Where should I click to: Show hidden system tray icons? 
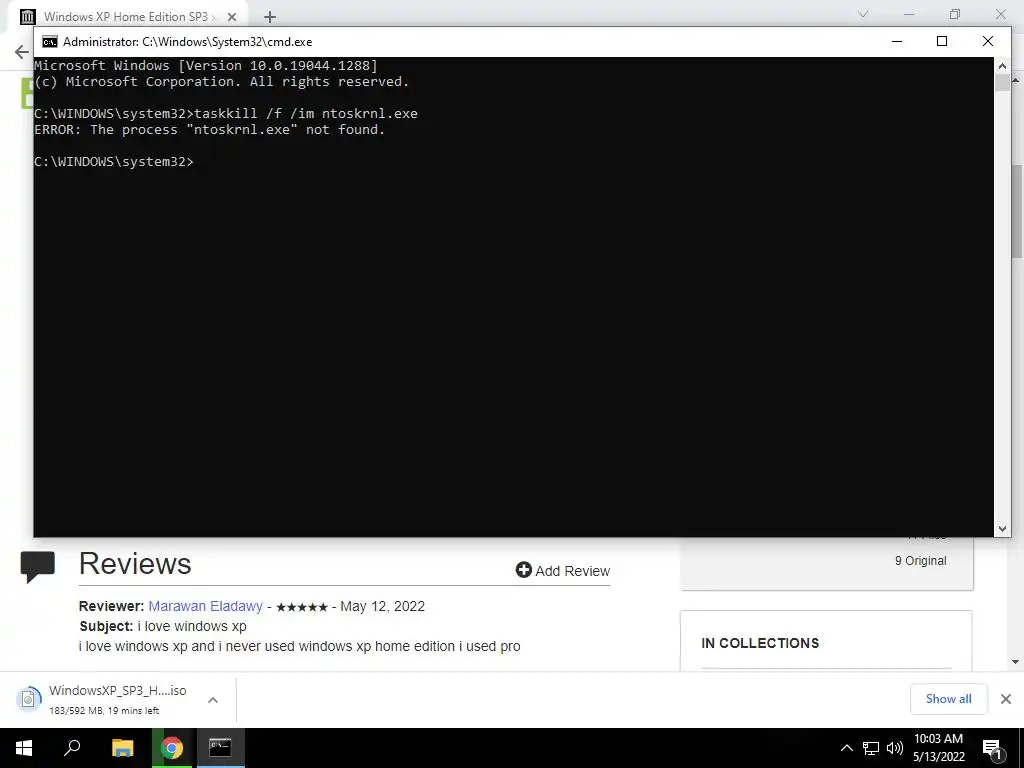[846, 748]
